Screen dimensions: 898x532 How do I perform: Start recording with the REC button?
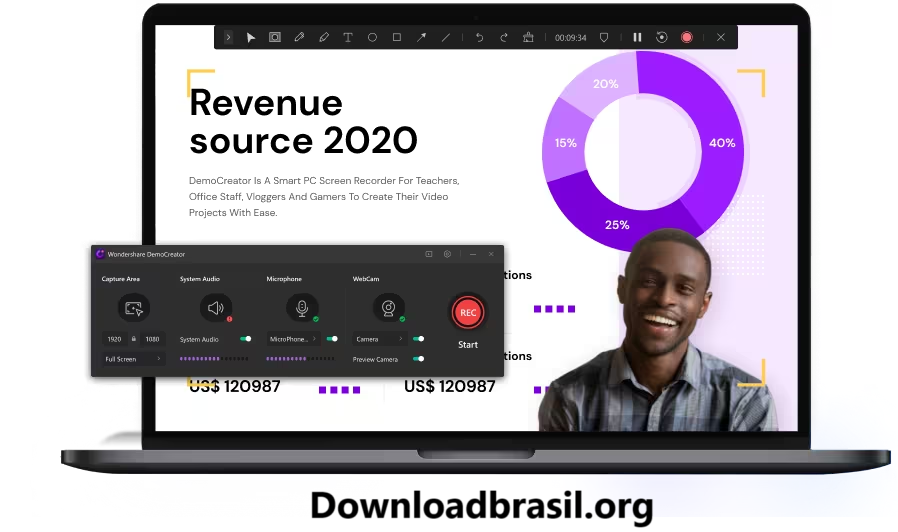468,313
